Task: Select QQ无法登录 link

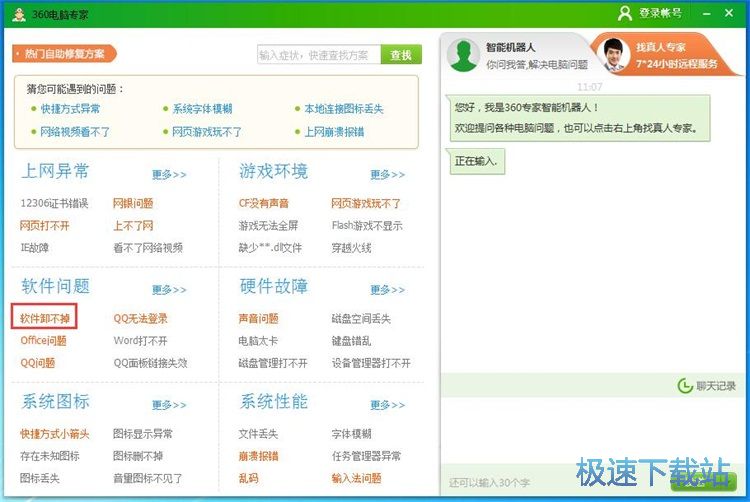Action: click(141, 318)
